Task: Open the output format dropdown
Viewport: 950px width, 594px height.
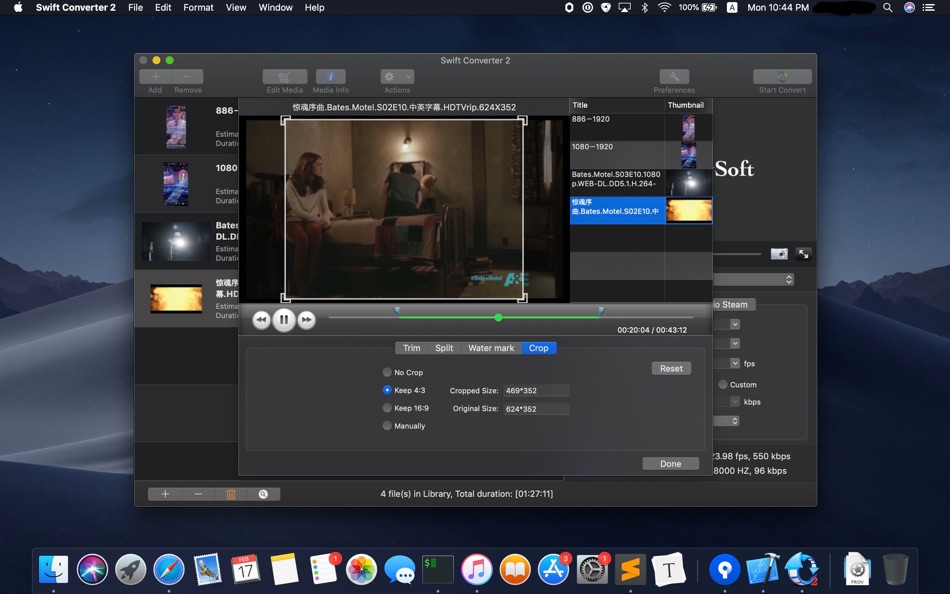Action: (x=789, y=279)
